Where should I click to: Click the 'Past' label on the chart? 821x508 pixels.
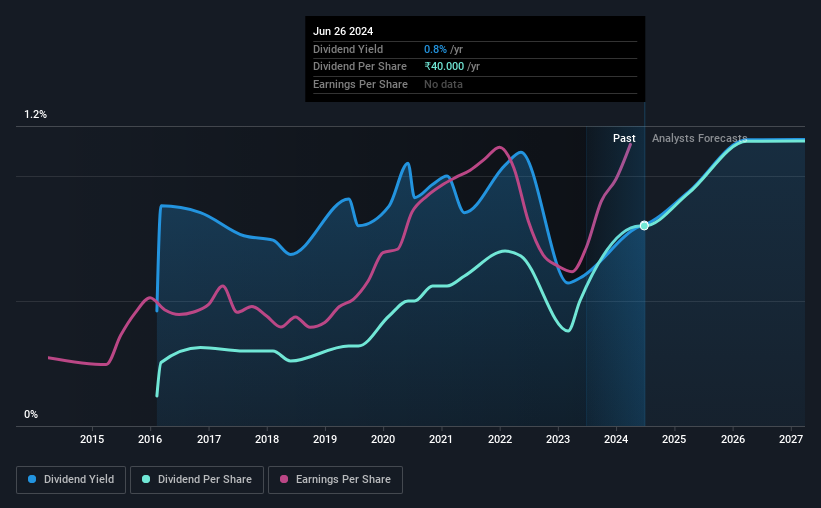624,138
